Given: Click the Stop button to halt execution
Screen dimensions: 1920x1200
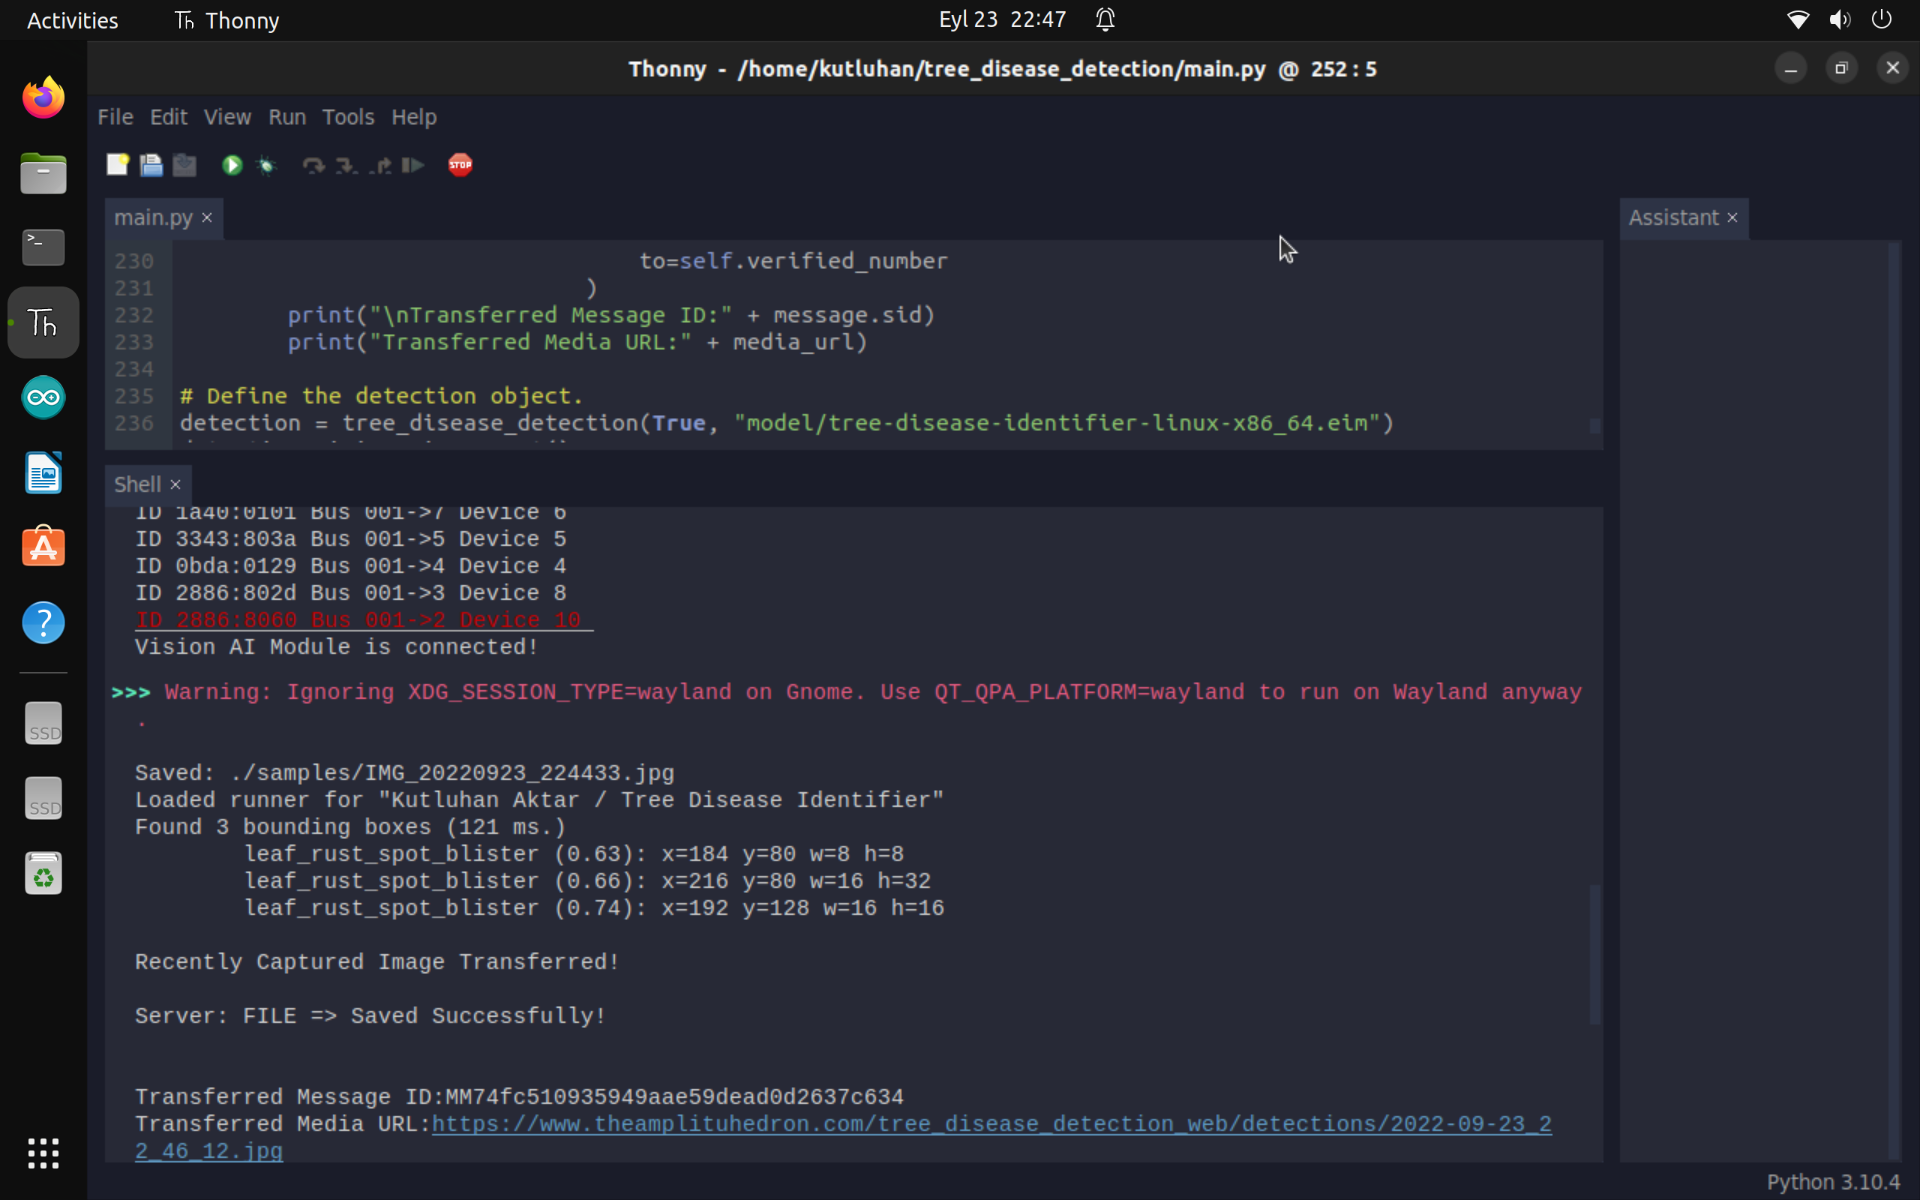Looking at the screenshot, I should (460, 165).
